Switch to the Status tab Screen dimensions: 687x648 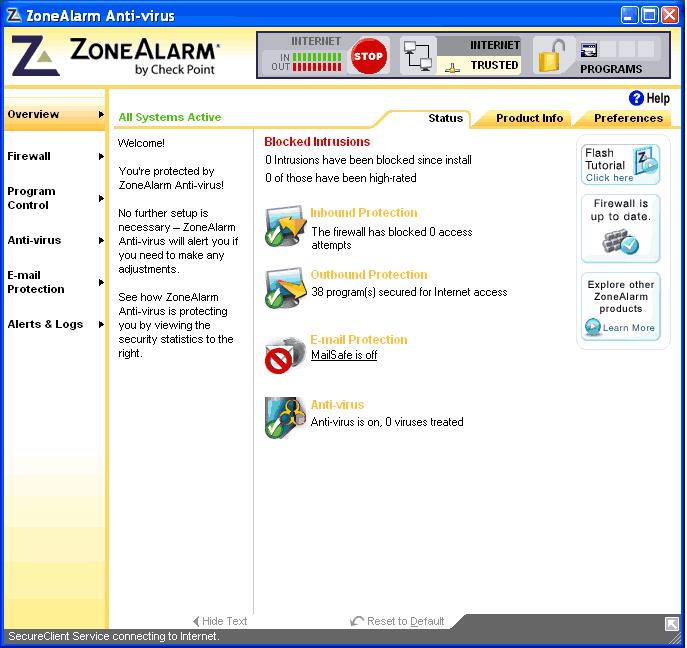(x=445, y=118)
